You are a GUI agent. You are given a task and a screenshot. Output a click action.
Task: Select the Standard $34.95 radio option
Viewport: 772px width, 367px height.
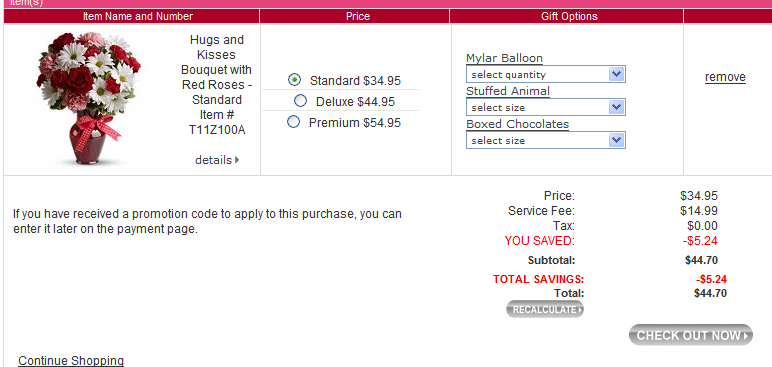pyautogui.click(x=294, y=79)
